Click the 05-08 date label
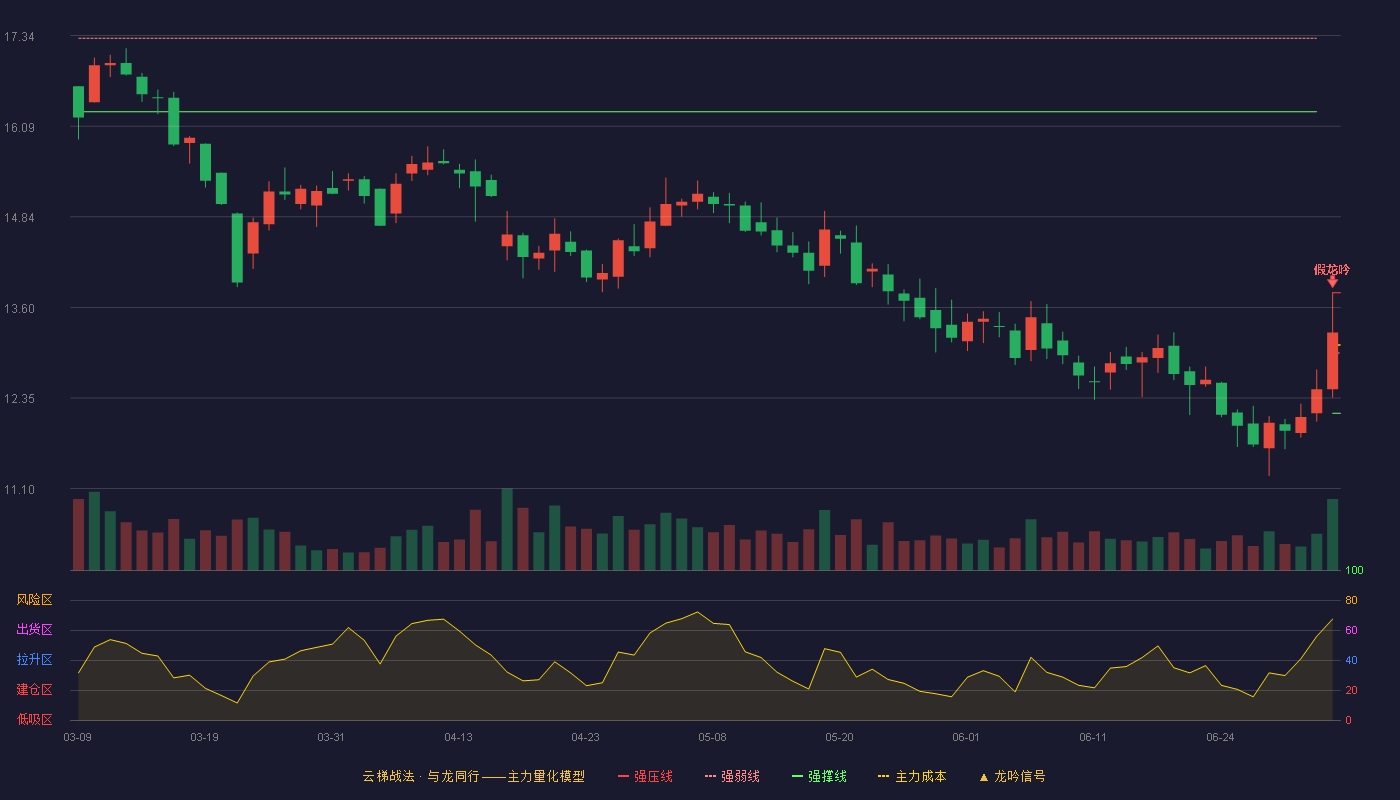This screenshot has height=800, width=1400. coord(712,737)
